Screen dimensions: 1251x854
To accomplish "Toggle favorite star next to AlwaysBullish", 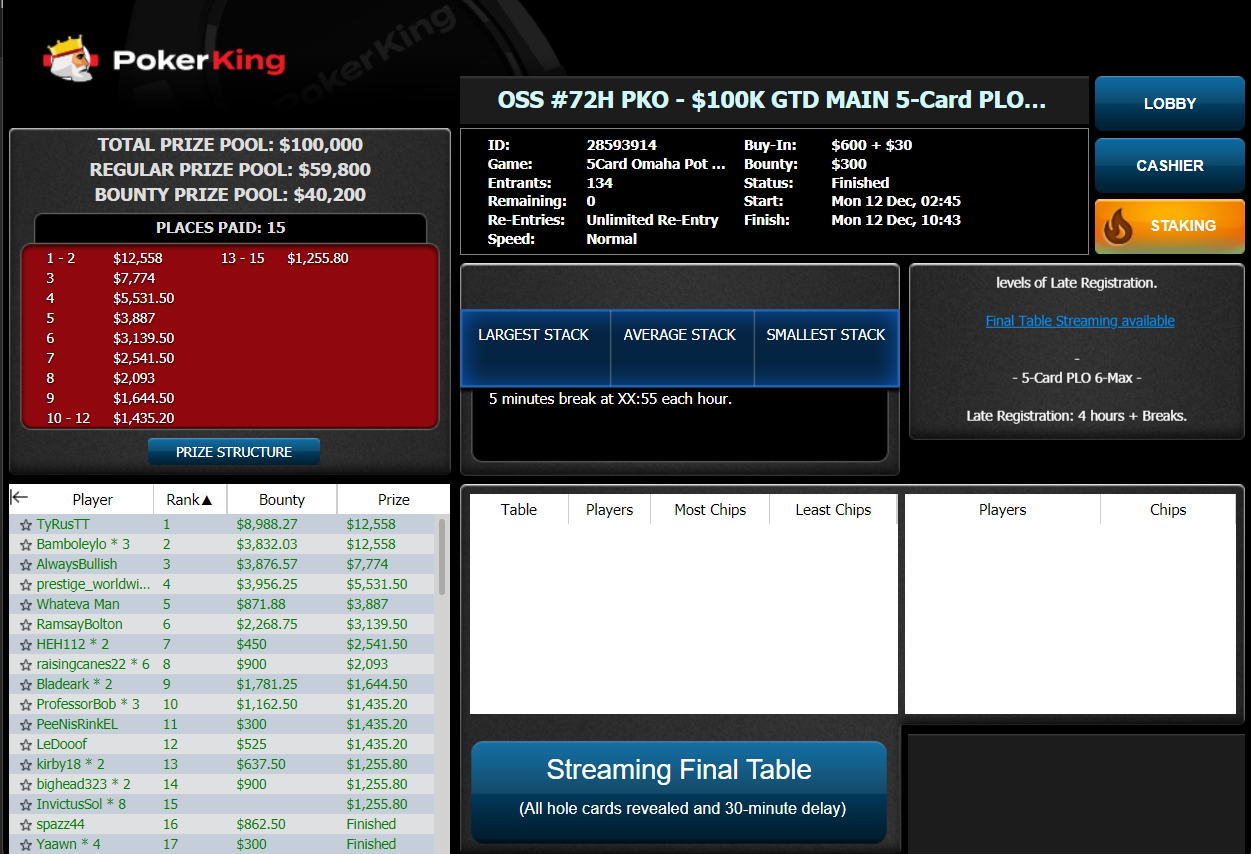I will [x=26, y=565].
